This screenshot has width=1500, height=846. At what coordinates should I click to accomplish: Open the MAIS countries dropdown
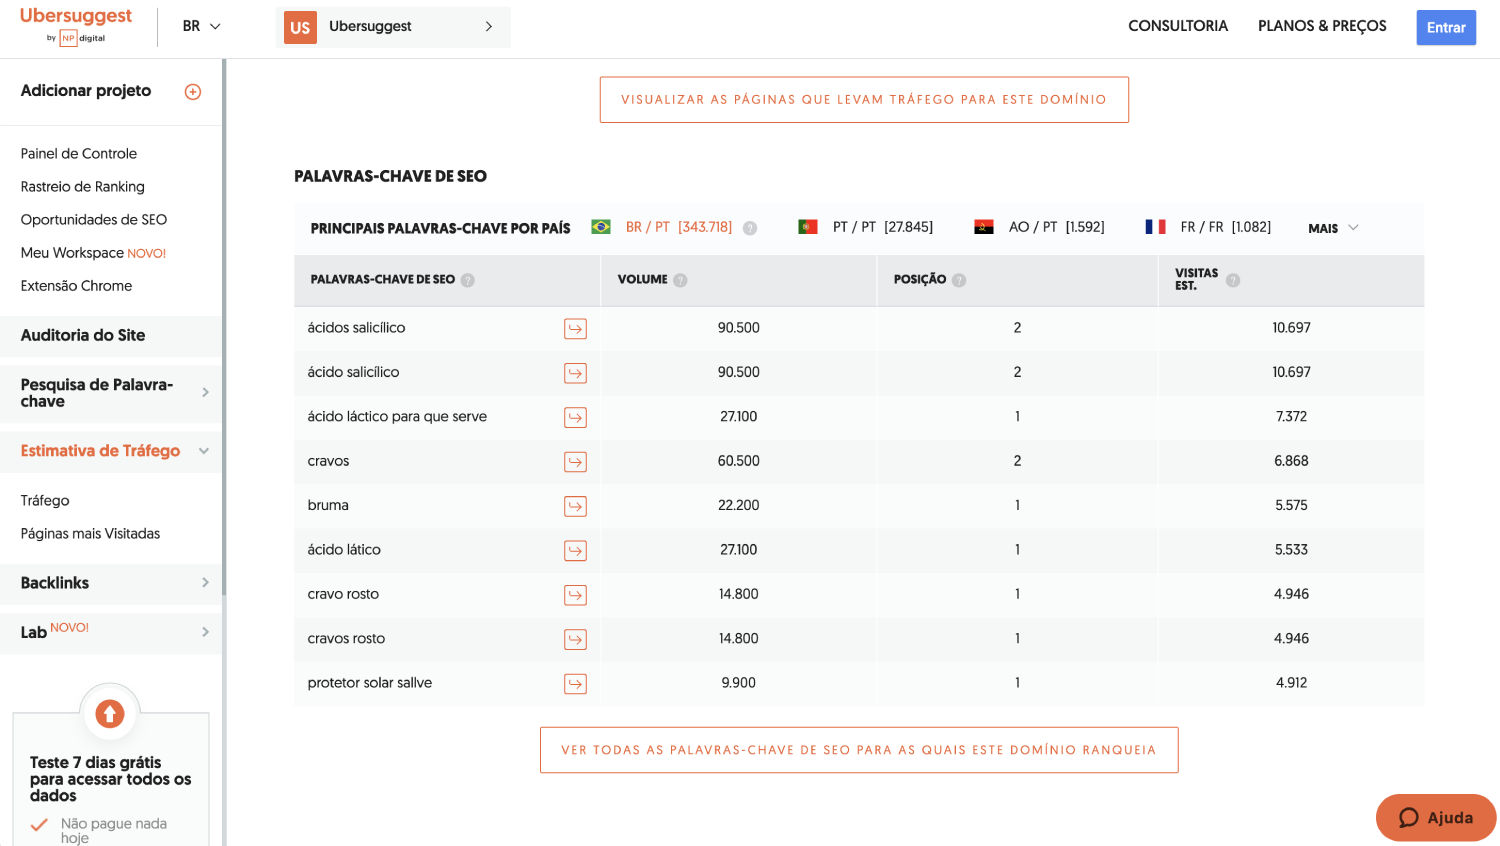[x=1331, y=228]
